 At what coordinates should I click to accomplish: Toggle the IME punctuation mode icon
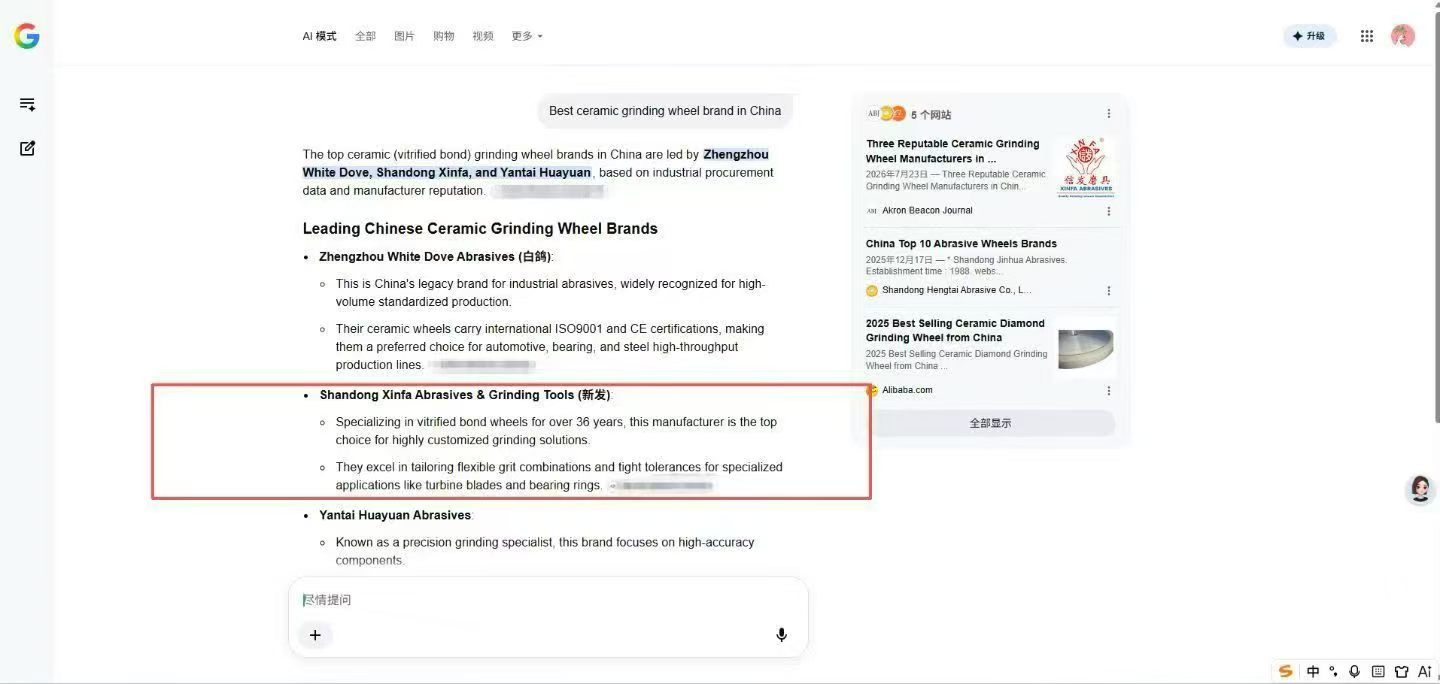click(1333, 671)
